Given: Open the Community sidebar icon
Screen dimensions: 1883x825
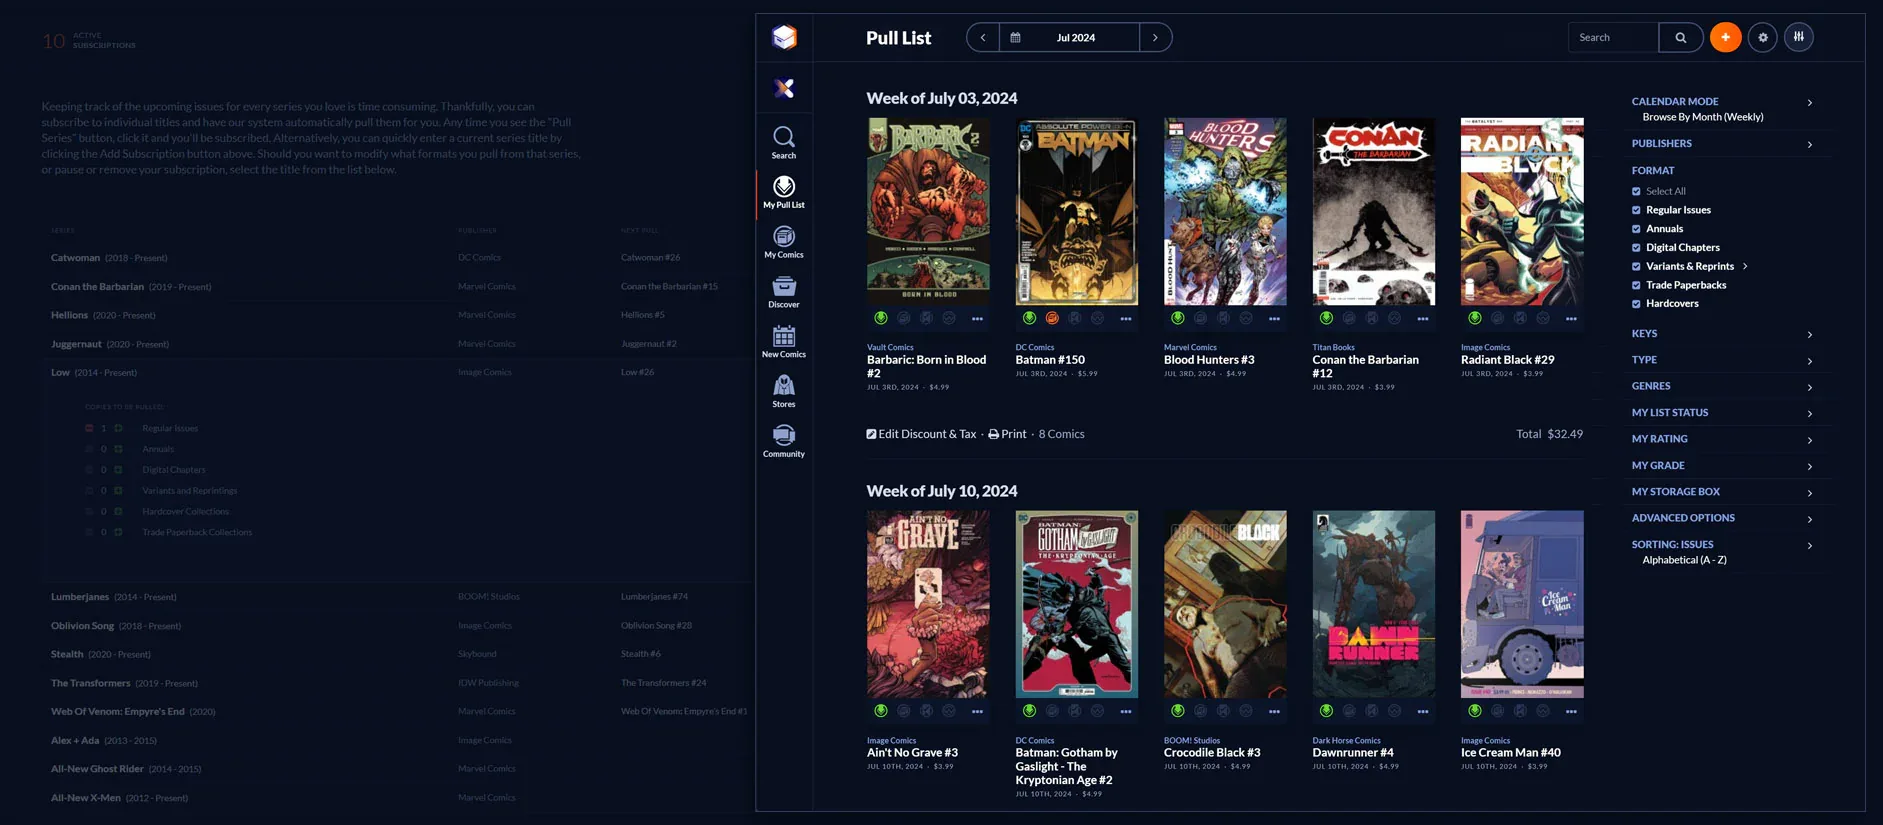Looking at the screenshot, I should [x=783, y=440].
